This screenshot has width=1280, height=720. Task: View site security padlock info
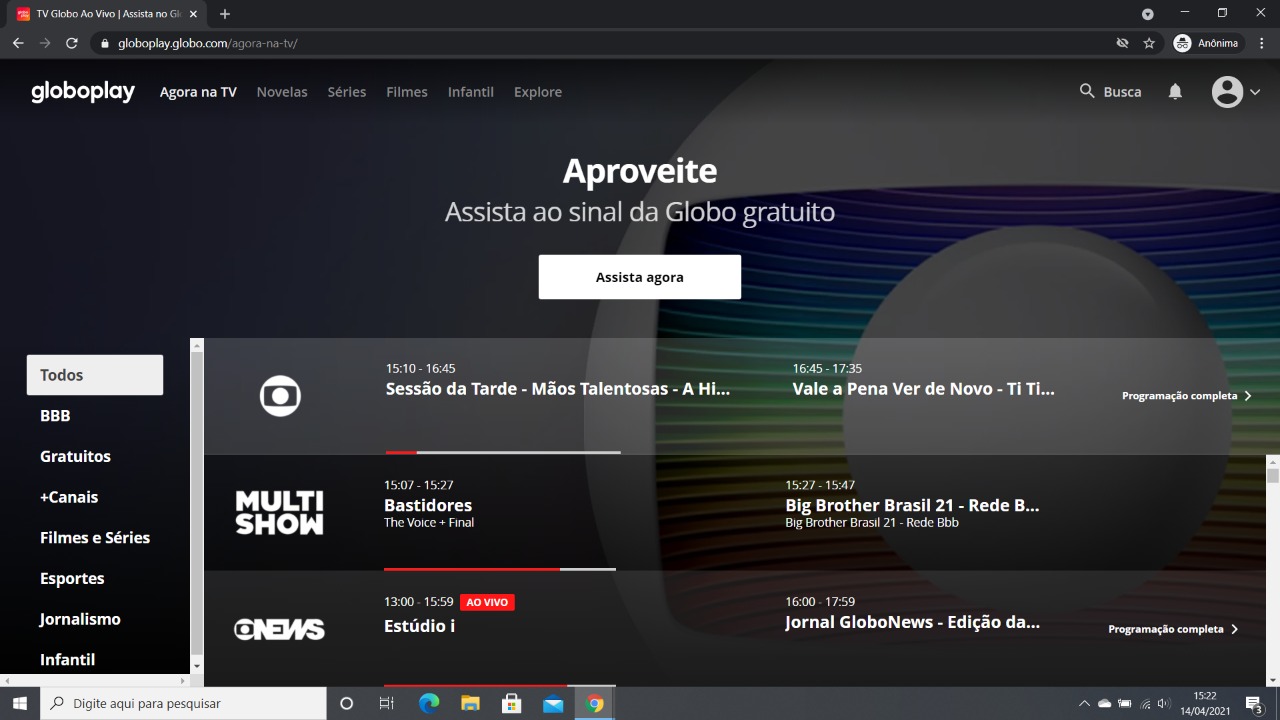tap(104, 43)
